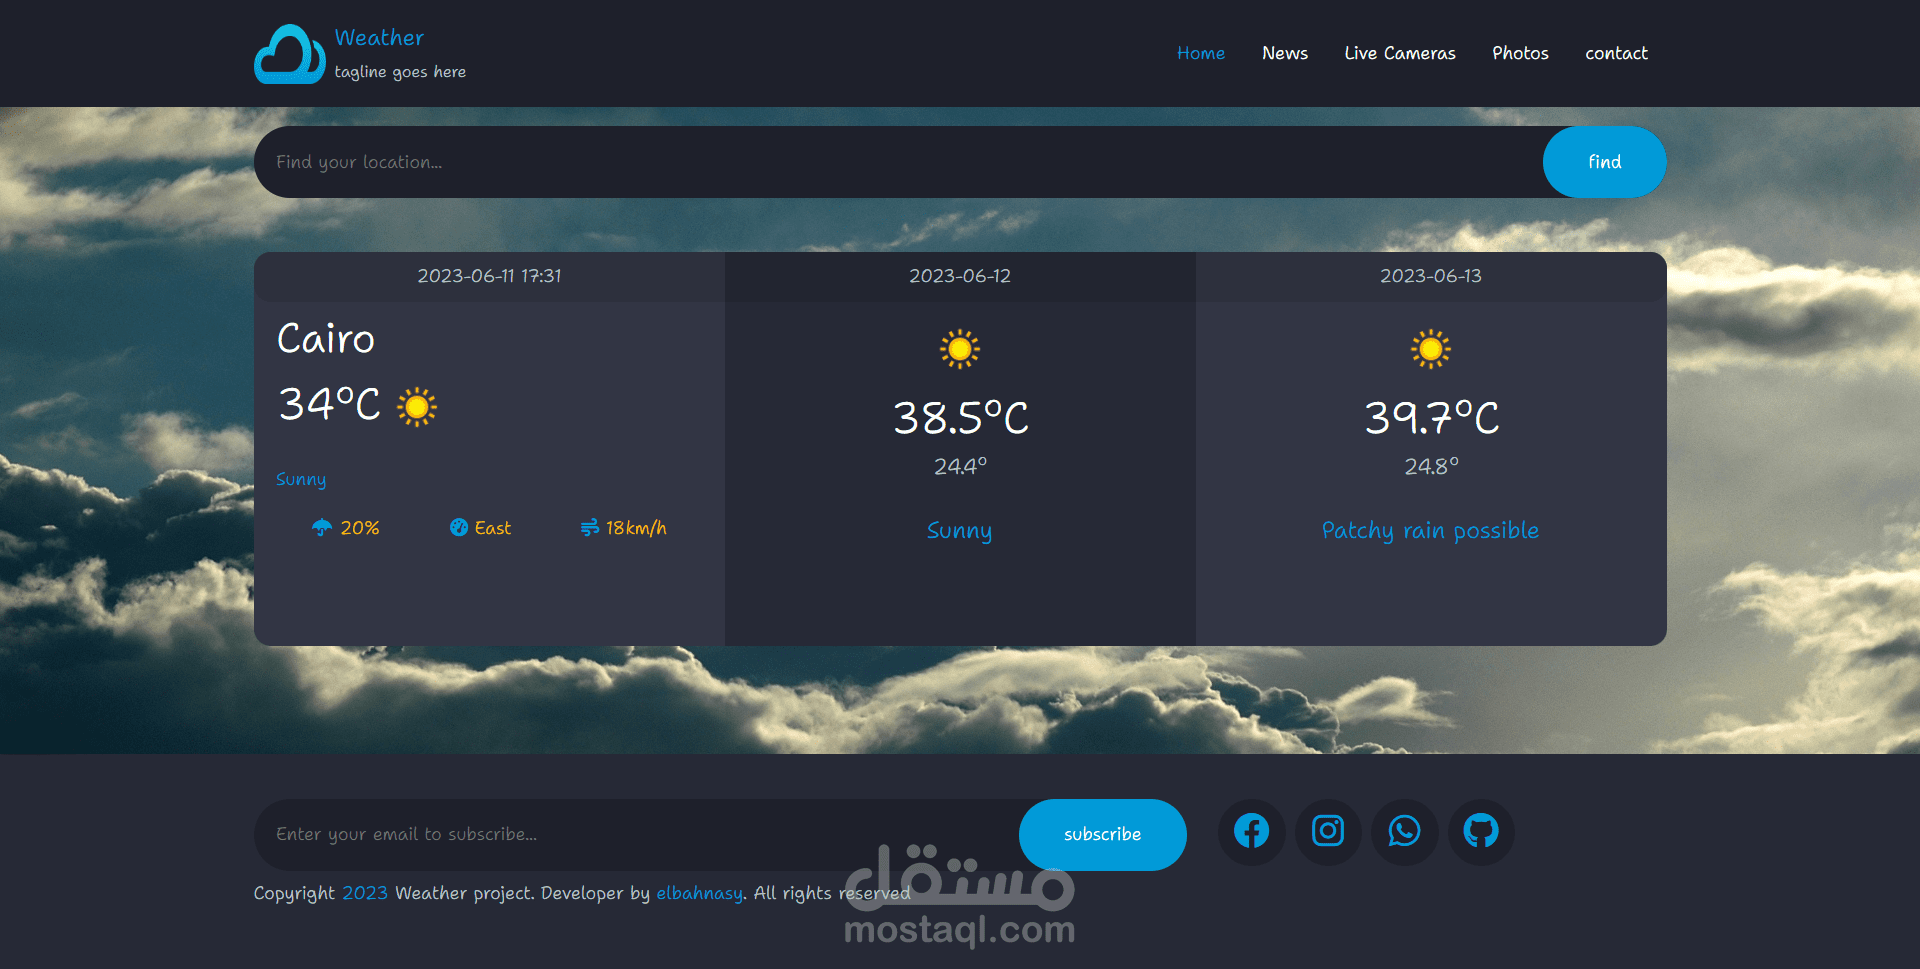Open the Facebook social icon
1920x969 pixels.
coord(1251,832)
